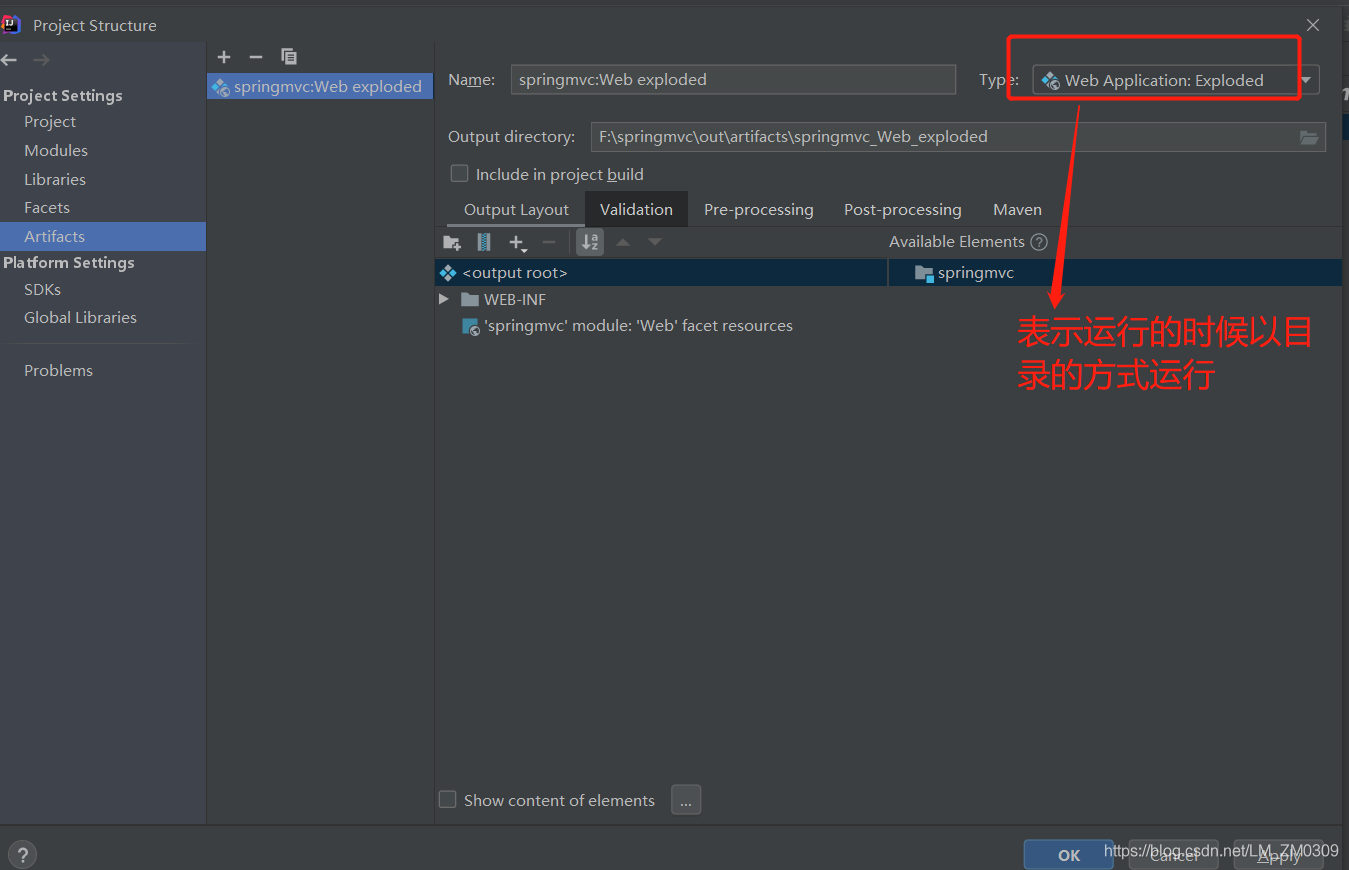
Task: Open Libraries settings
Action: 55,179
